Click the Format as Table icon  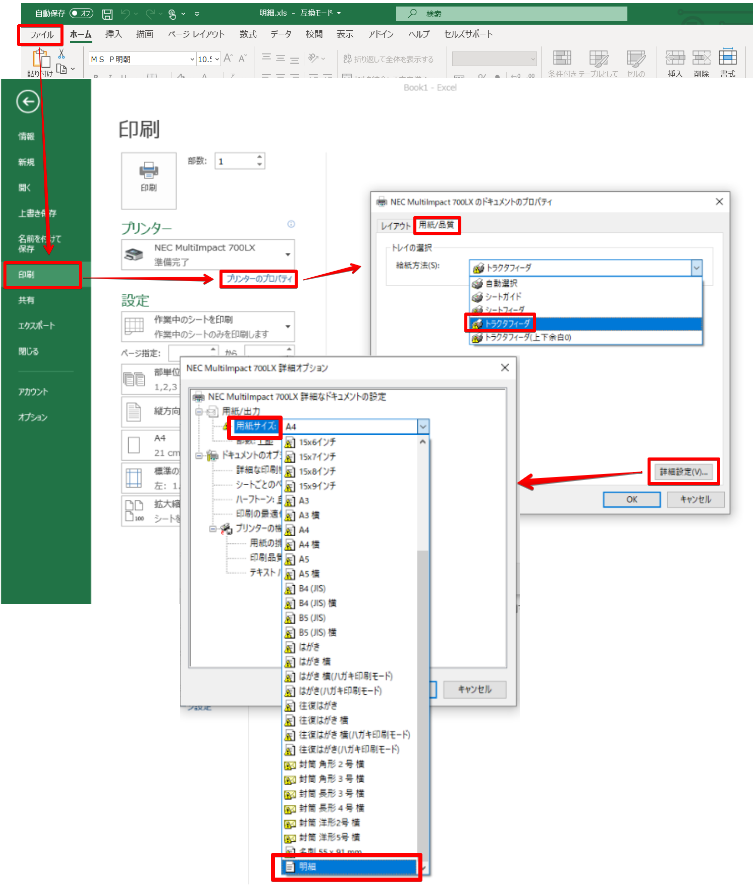click(x=599, y=59)
